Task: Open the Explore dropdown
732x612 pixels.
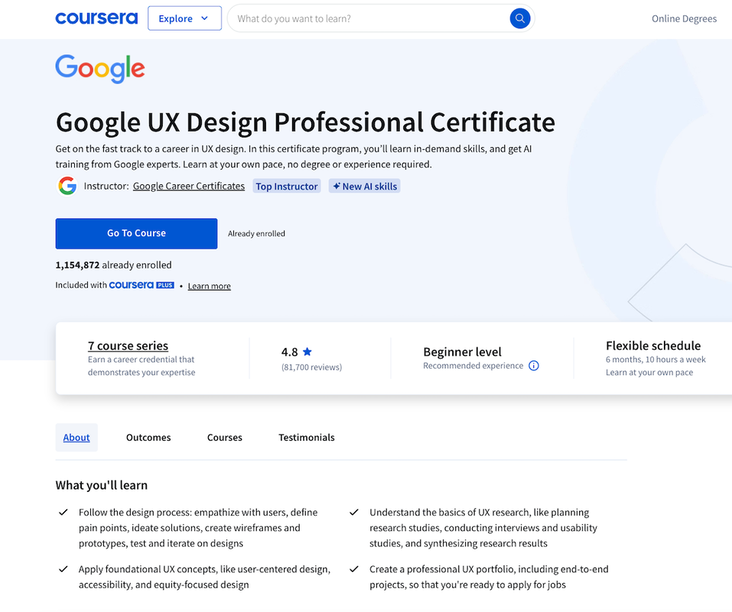Action: (x=184, y=18)
